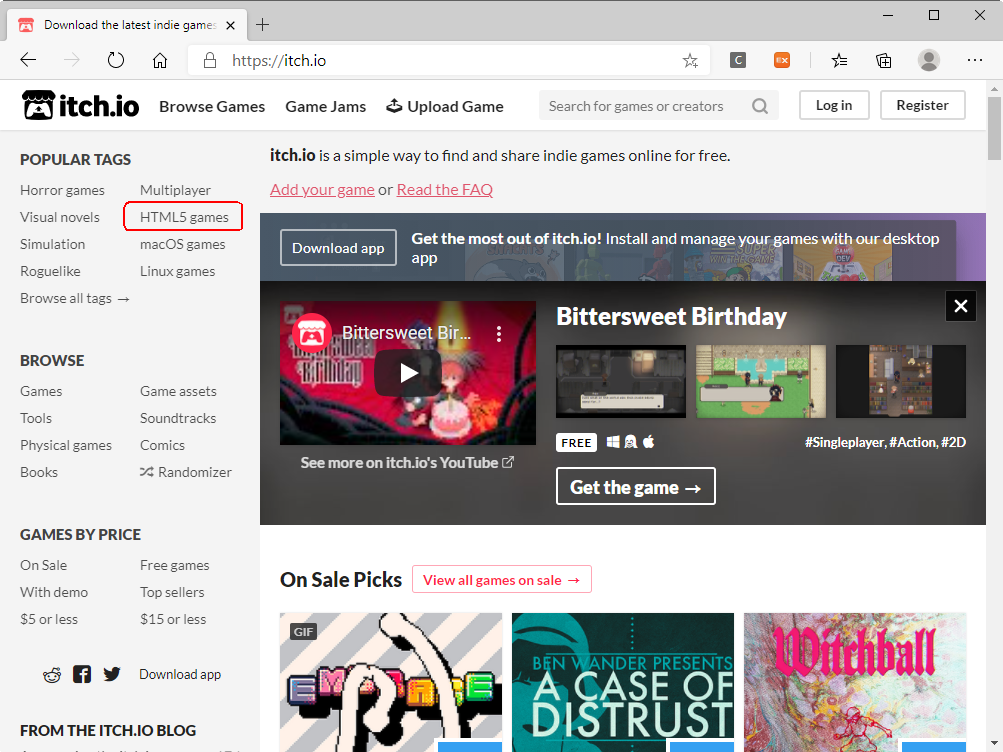
Task: Open the GIF game cover on sale
Action: tap(391, 682)
